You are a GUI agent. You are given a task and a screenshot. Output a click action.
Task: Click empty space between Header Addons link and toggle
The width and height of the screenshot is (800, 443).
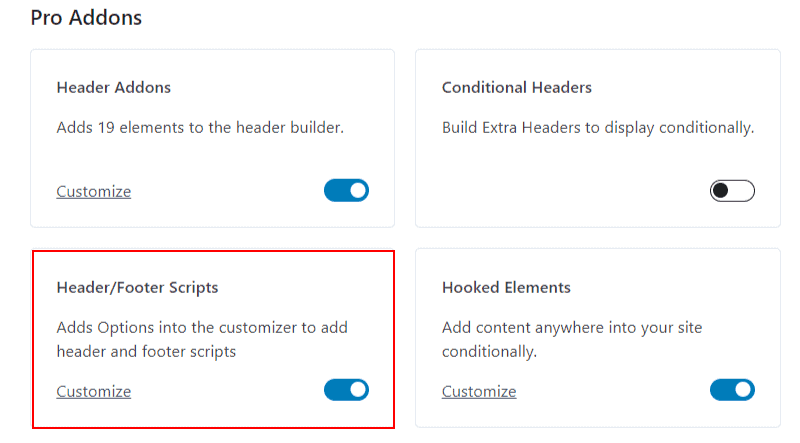point(227,191)
